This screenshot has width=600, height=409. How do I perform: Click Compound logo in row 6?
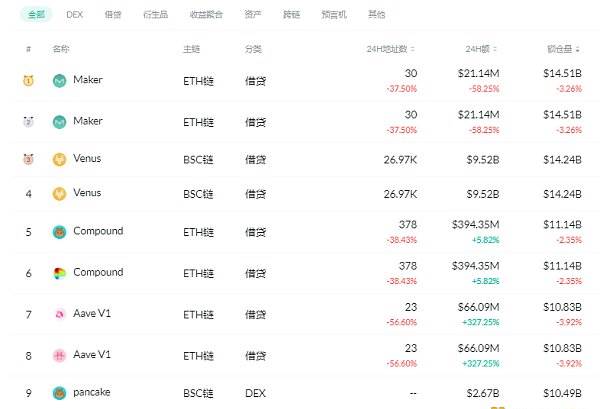click(60, 273)
